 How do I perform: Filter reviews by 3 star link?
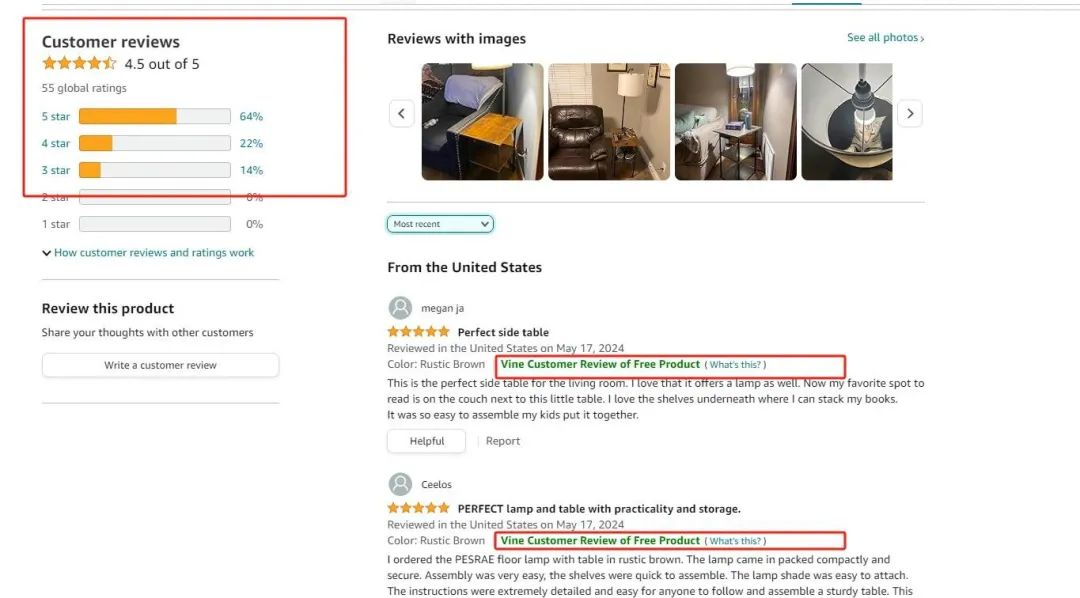coord(56,170)
